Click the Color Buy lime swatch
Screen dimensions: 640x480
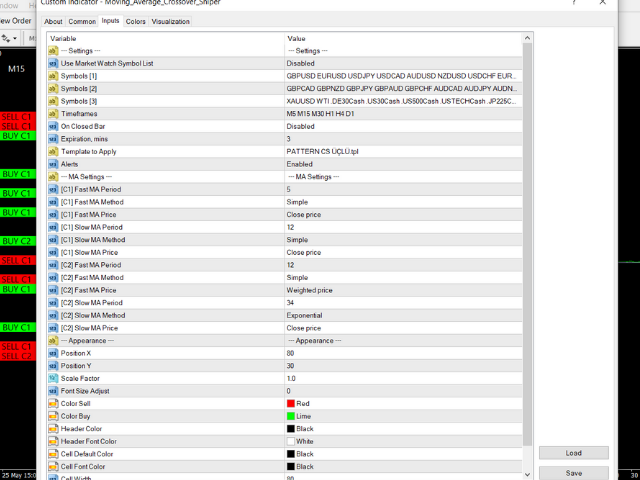tap(291, 416)
